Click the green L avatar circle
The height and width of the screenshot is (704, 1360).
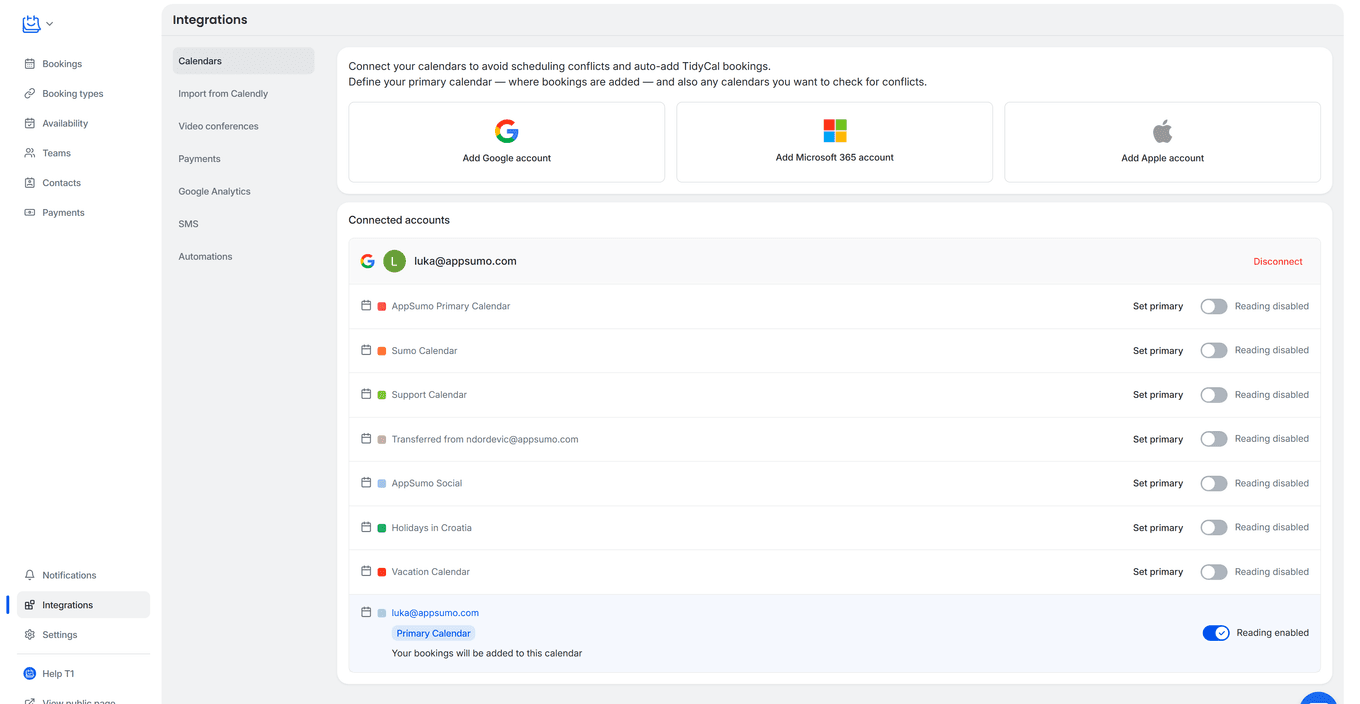pyautogui.click(x=394, y=261)
